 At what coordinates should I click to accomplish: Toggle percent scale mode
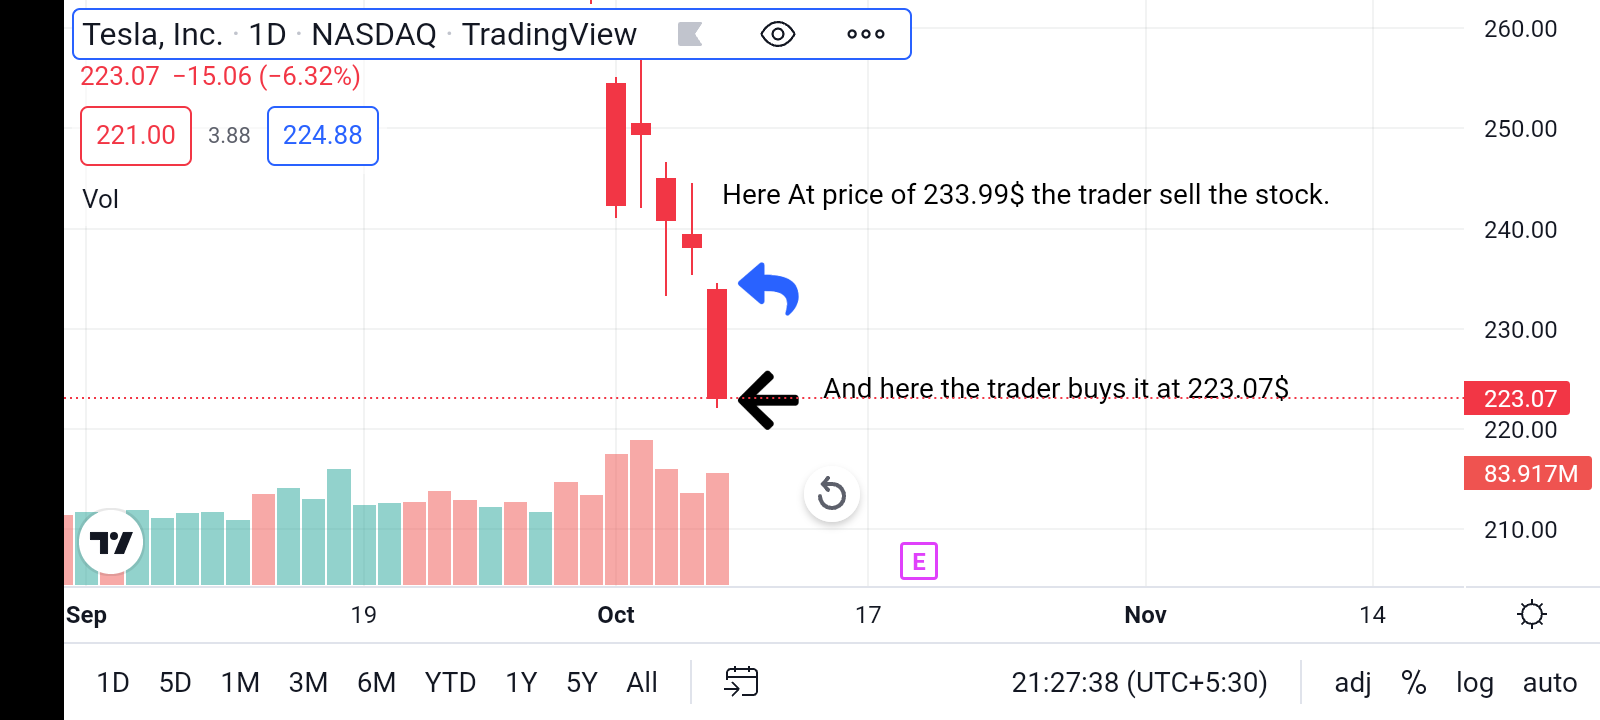[1413, 683]
